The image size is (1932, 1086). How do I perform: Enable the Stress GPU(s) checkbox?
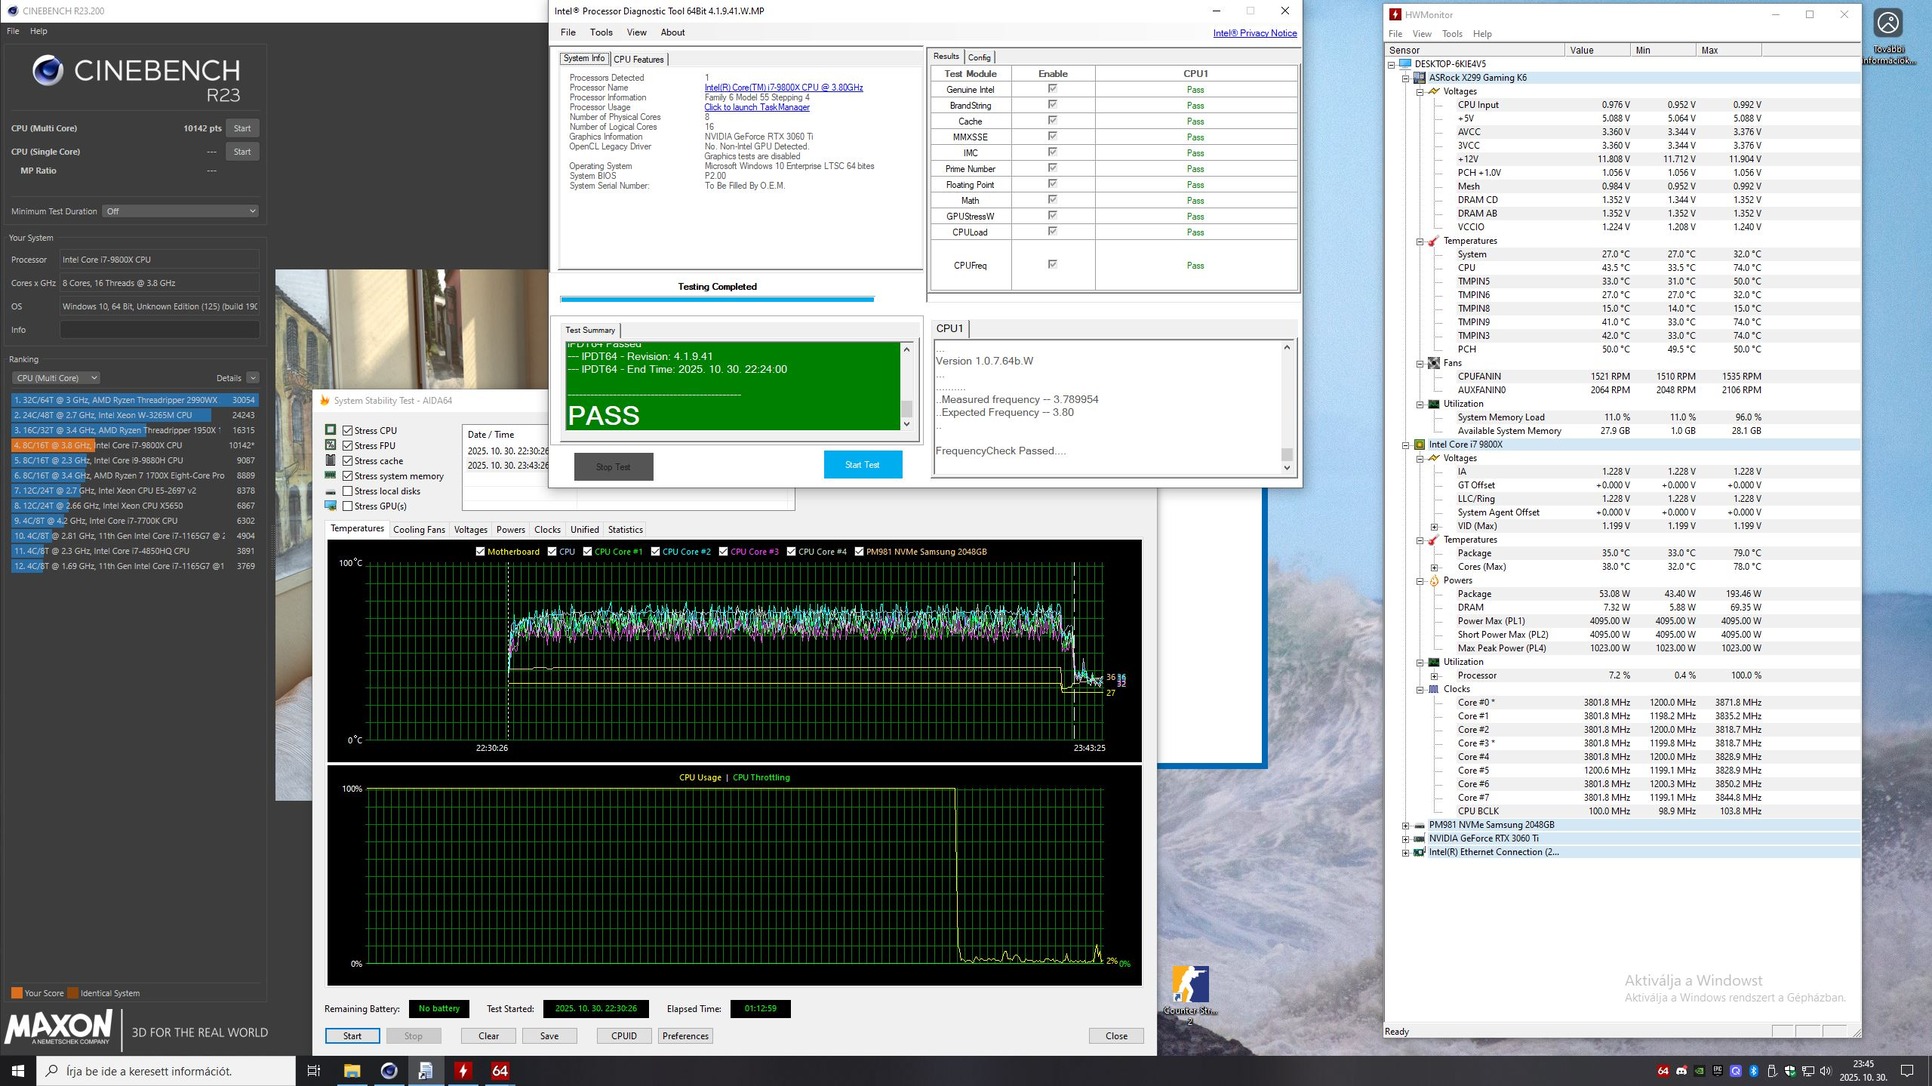(x=347, y=506)
